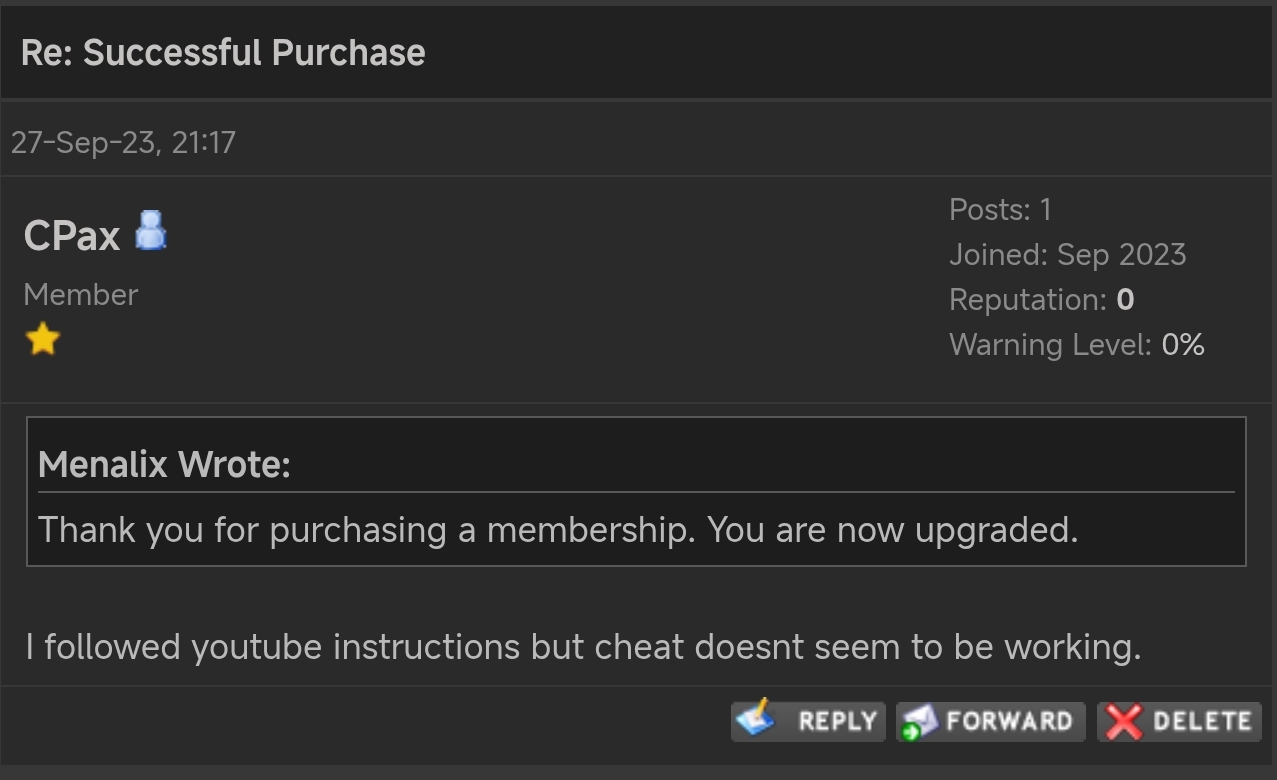Screen dimensions: 1277x780
Task: Click the DELETE button label
Action: [1201, 721]
